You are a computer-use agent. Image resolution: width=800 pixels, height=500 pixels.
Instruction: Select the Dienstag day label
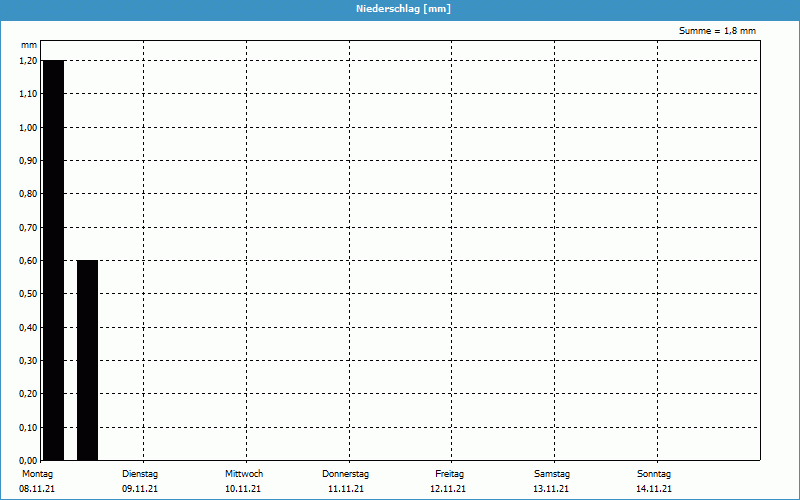click(140, 474)
